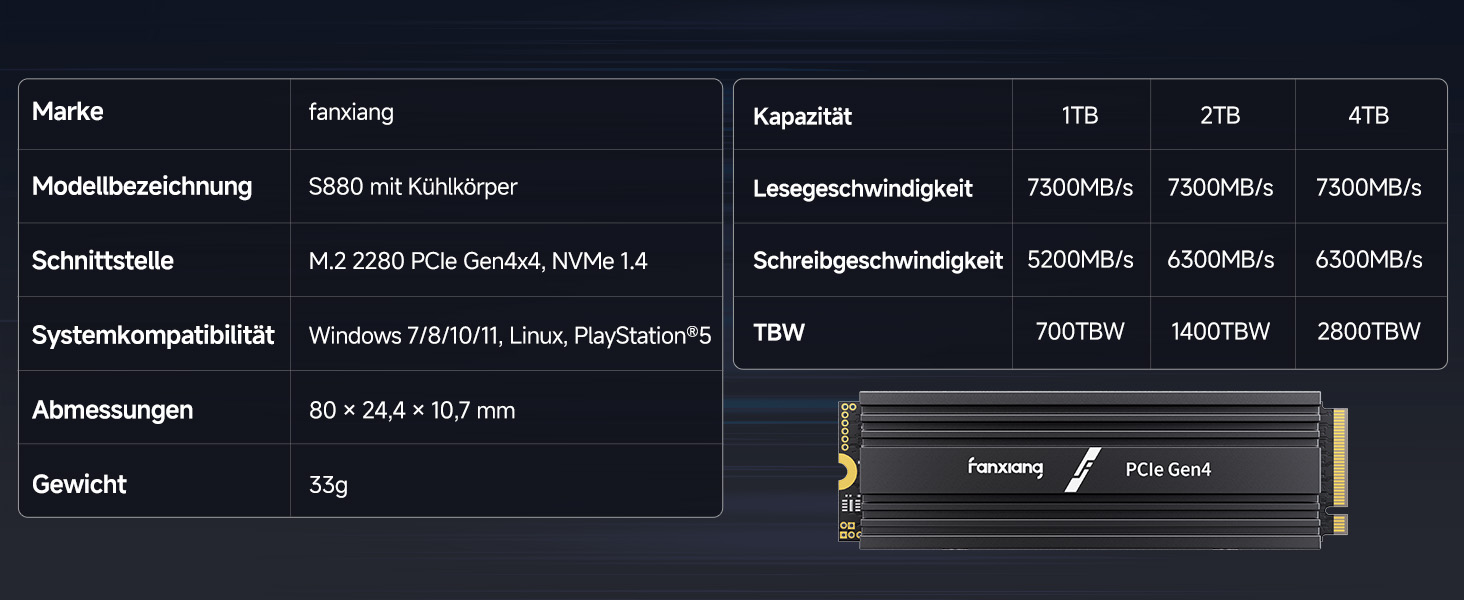Viewport: 1464px width, 600px height.
Task: Click the Kapazität header cell
Action: [802, 115]
